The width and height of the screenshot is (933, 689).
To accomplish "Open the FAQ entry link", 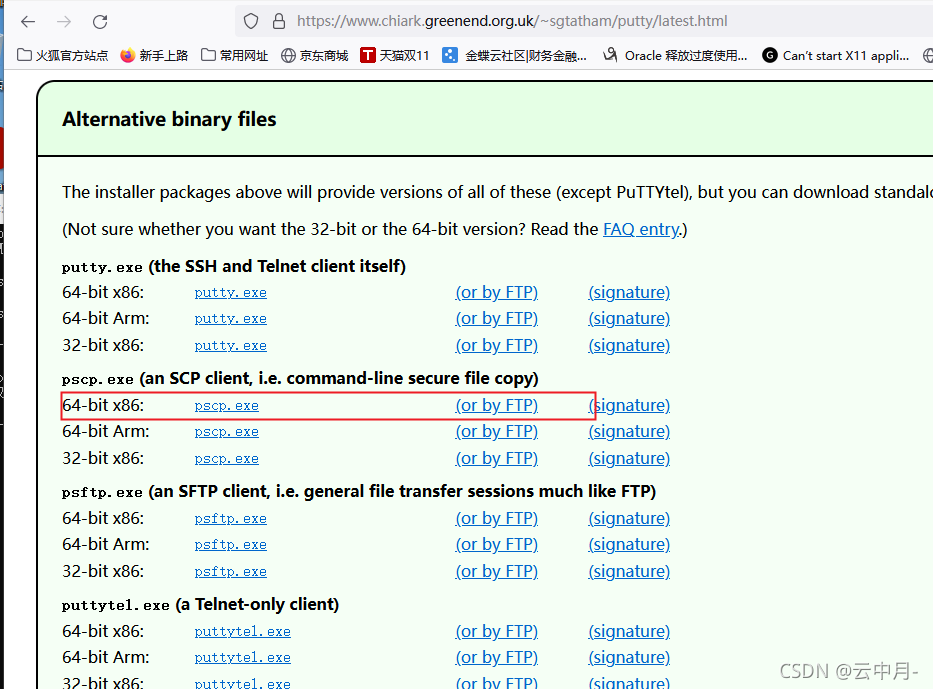I will click(641, 229).
